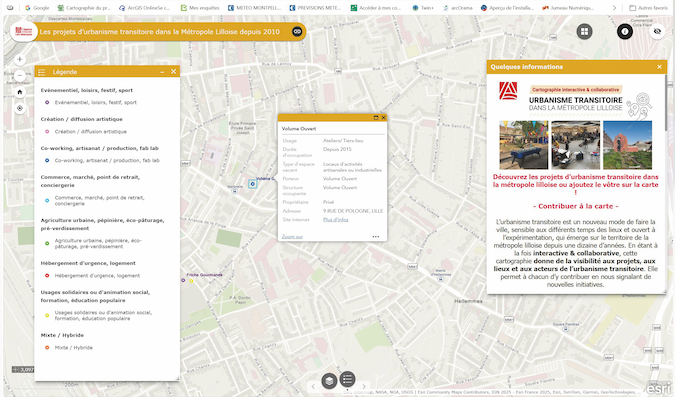Open the popup more-options ellipsis menu

coord(376,236)
